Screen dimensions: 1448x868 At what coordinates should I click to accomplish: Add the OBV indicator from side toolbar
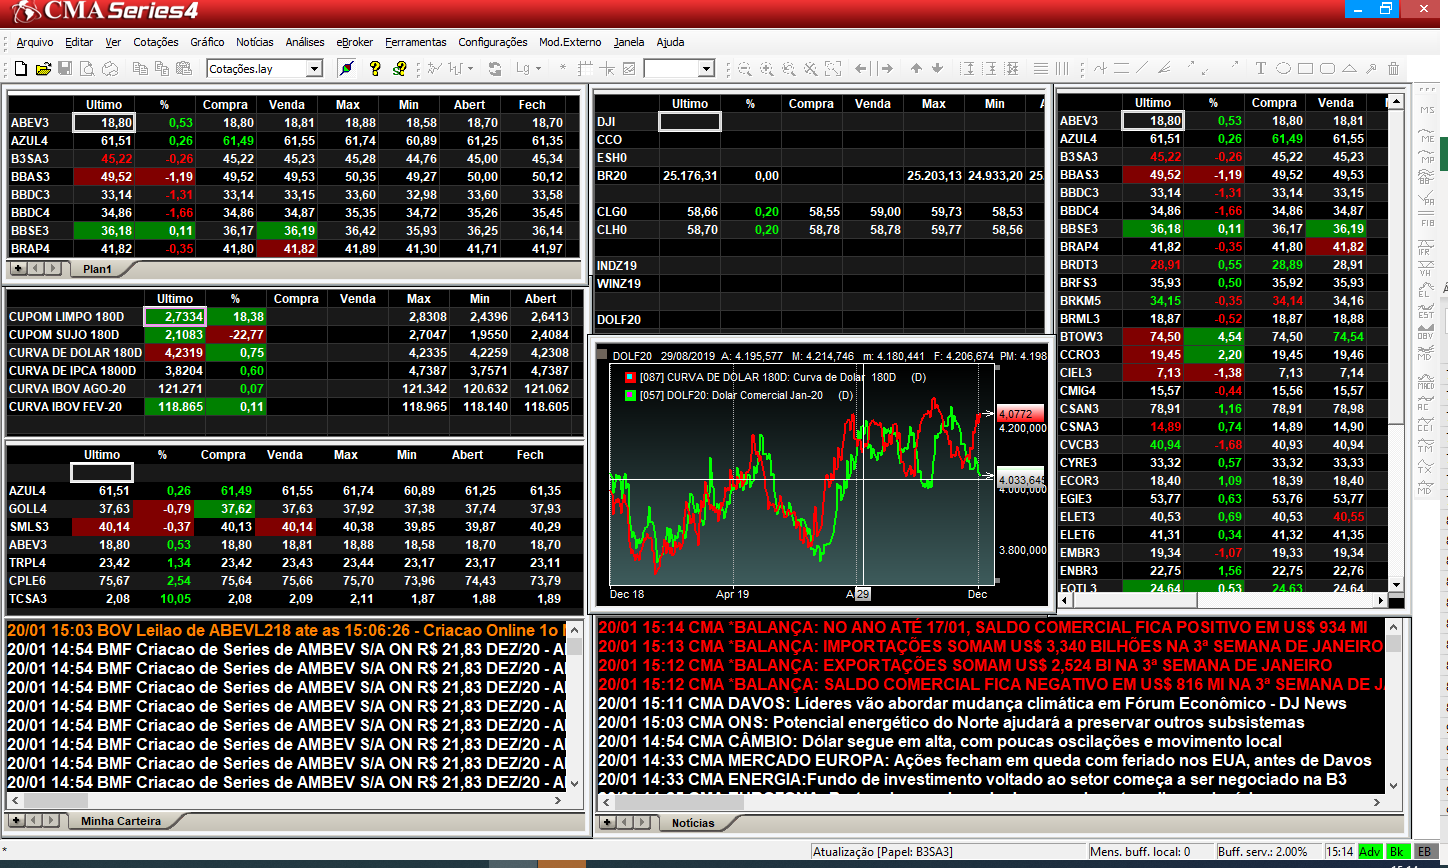click(1425, 332)
